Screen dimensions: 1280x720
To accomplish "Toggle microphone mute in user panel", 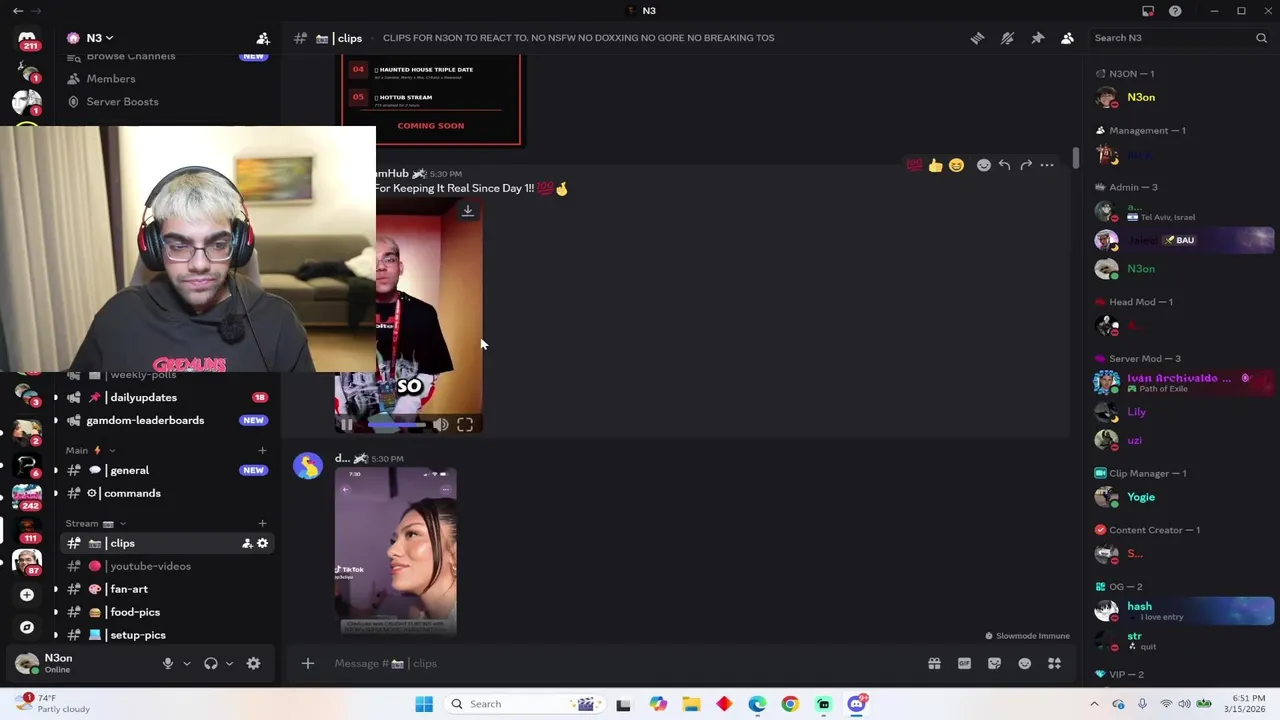I will 168,663.
